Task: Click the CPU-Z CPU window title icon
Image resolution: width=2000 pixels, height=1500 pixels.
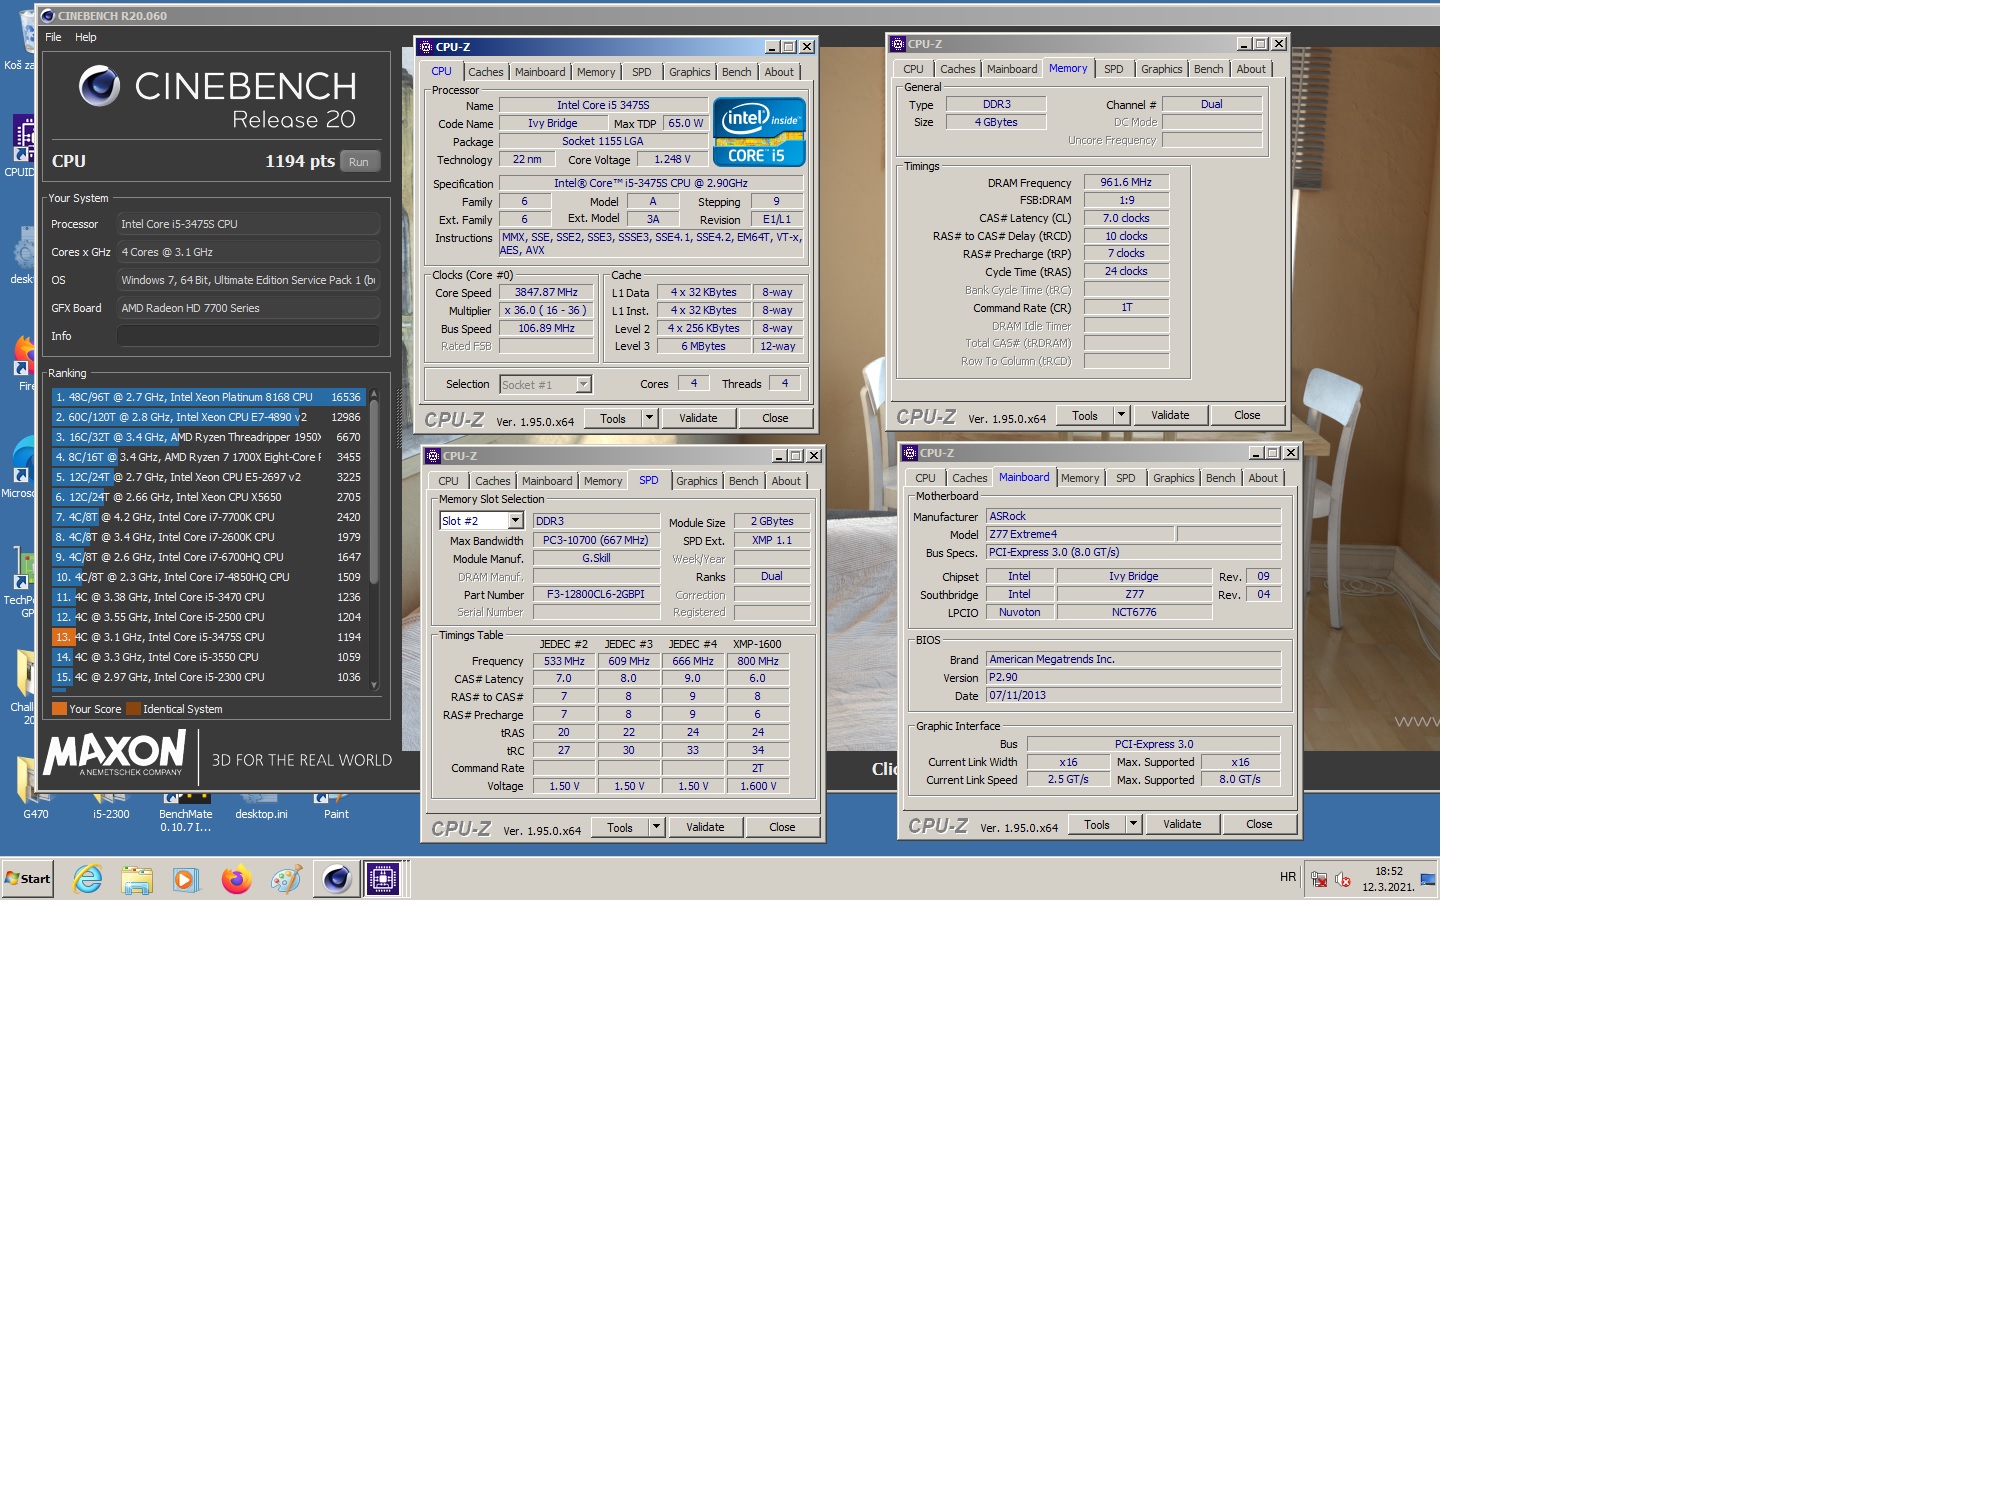Action: [x=426, y=47]
